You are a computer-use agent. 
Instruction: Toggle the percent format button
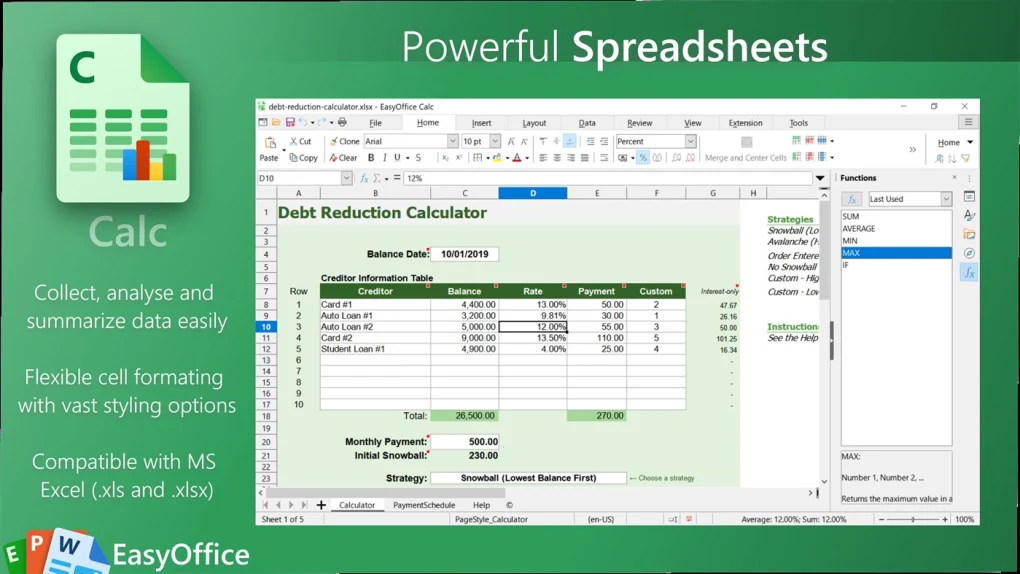pos(643,158)
